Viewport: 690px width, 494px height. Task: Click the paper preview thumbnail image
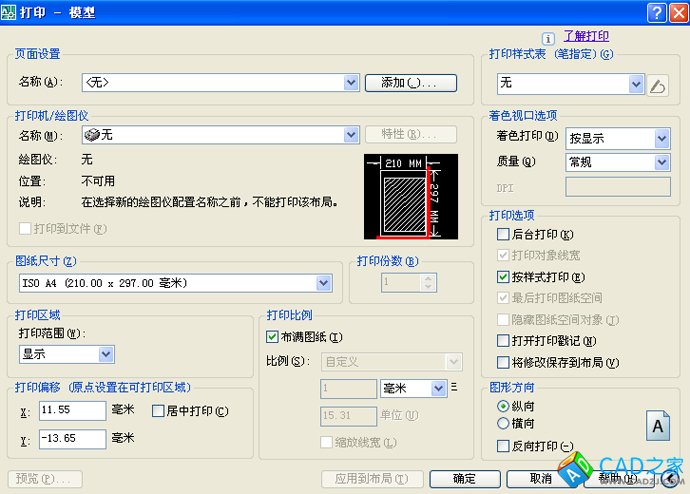(410, 196)
